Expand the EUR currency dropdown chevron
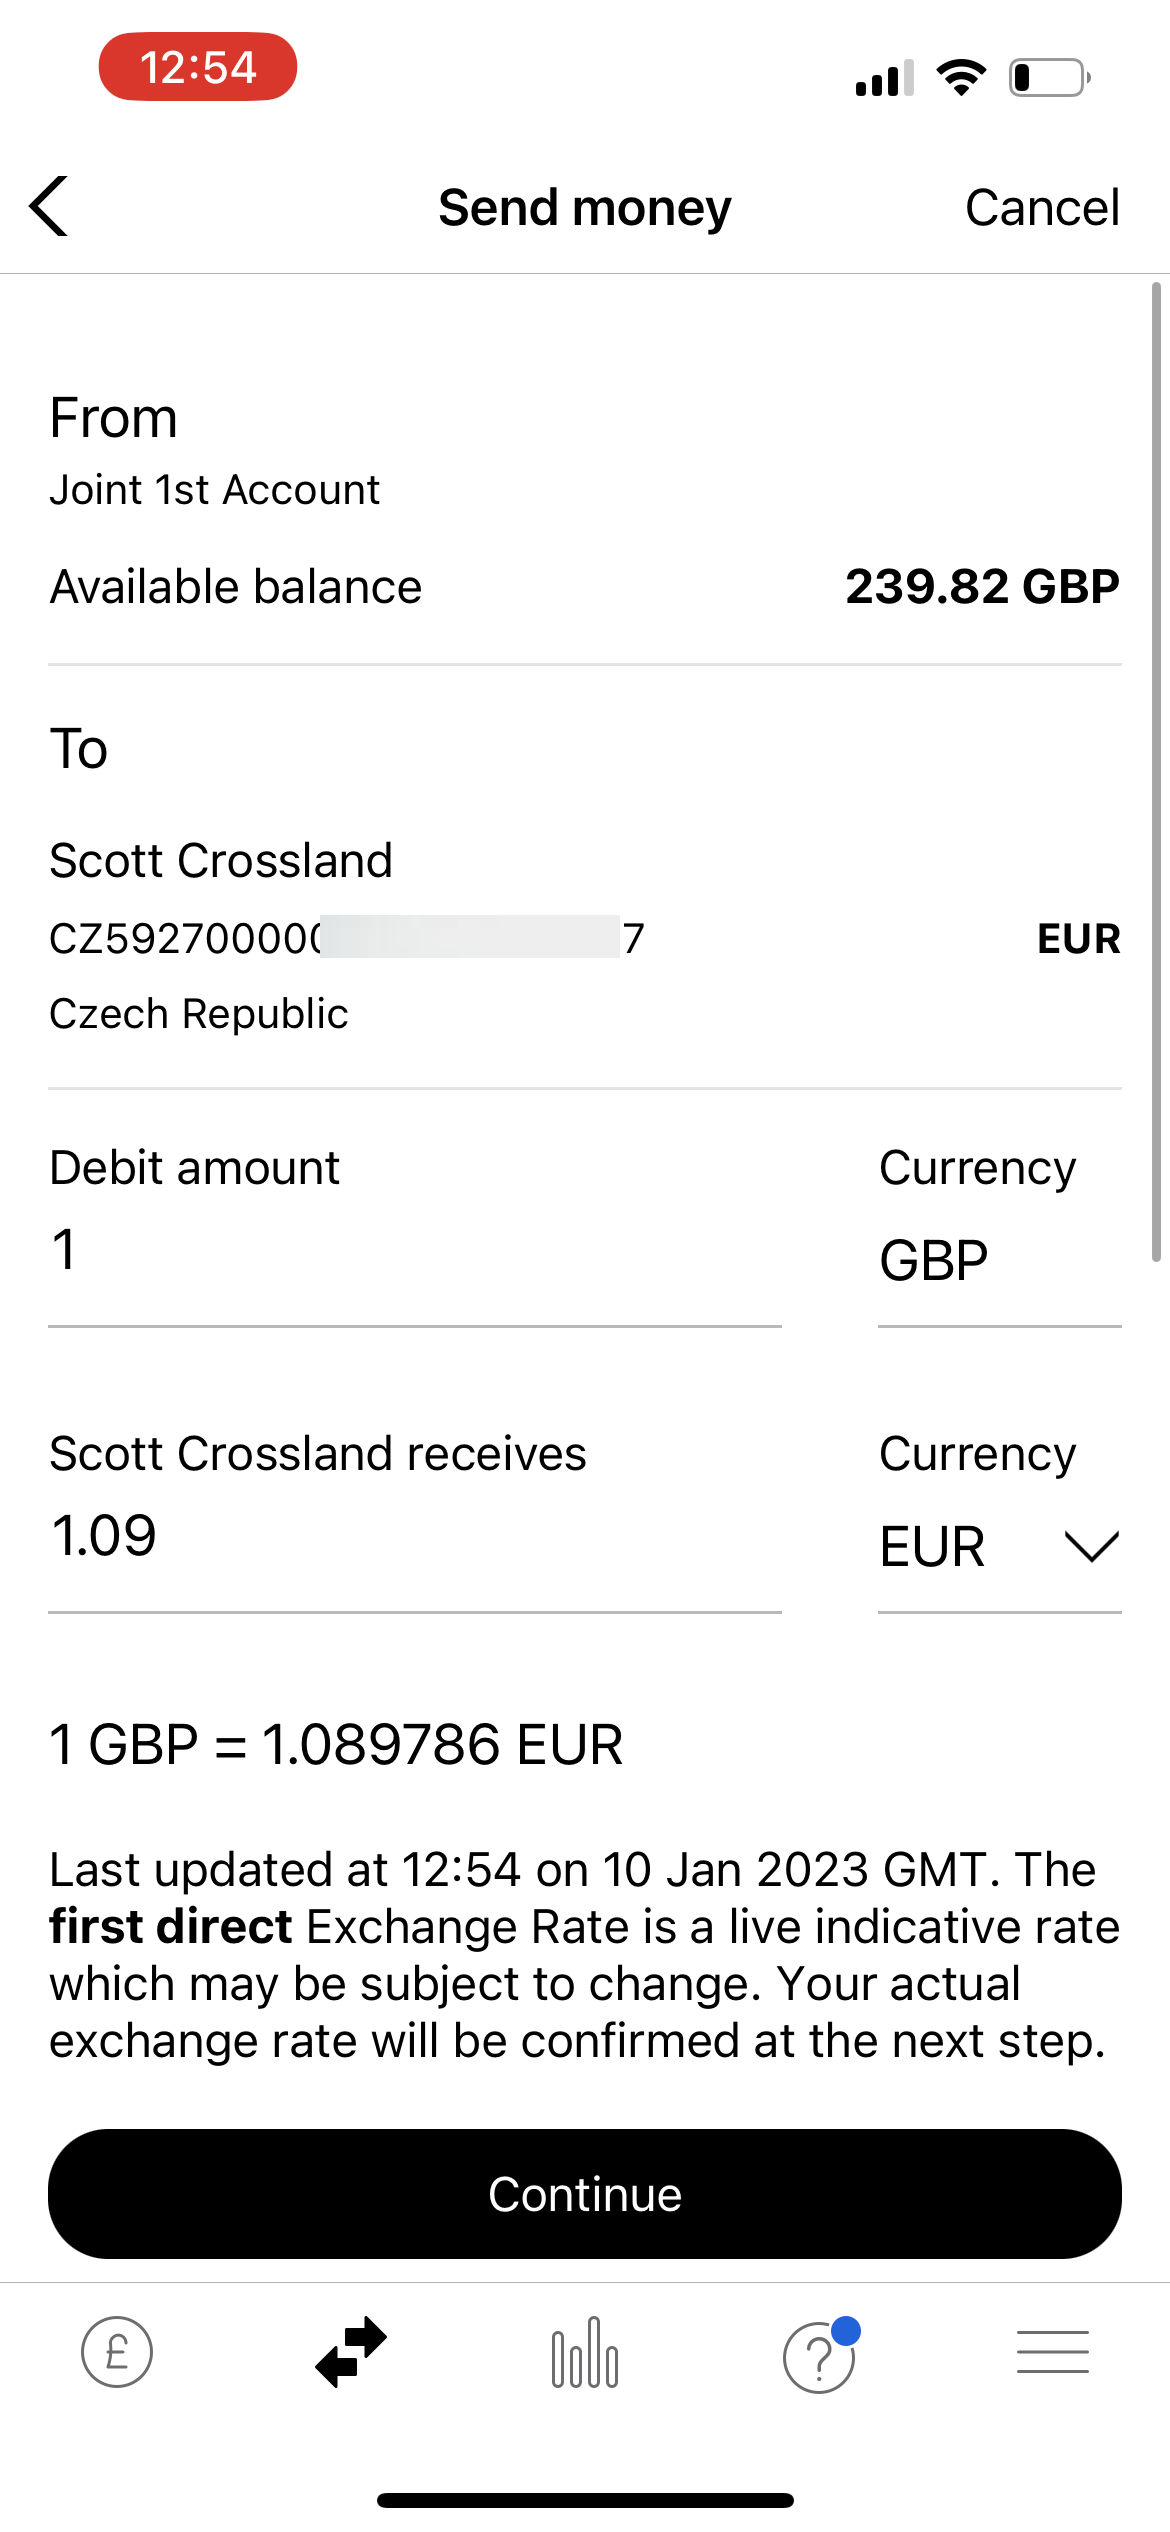This screenshot has height=2532, width=1170. pos(1091,1546)
